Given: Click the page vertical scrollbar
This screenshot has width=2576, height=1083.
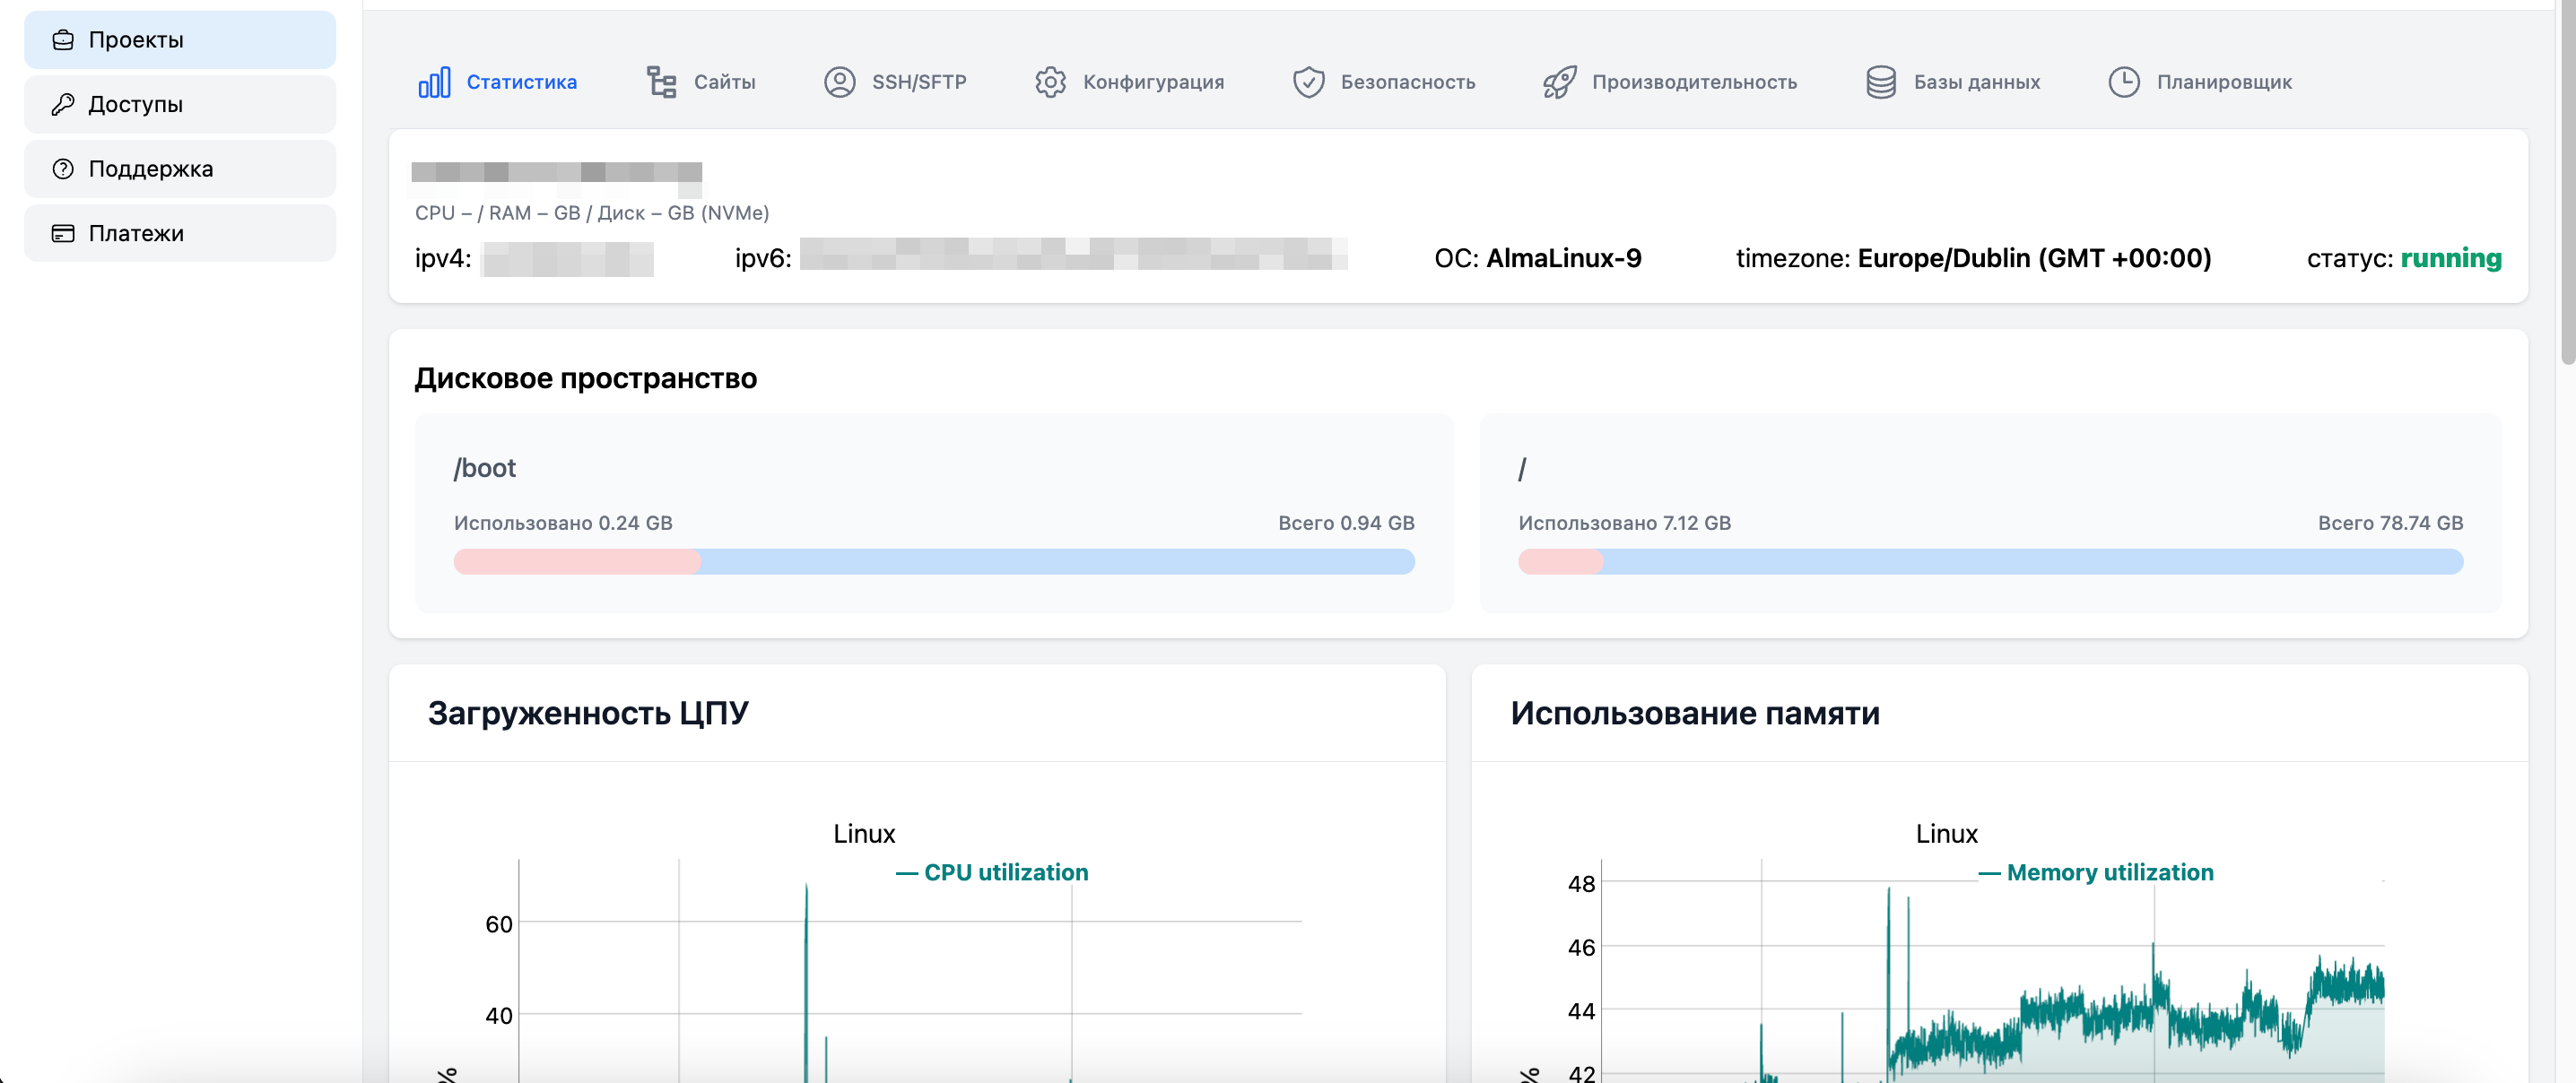Looking at the screenshot, I should (x=2567, y=180).
